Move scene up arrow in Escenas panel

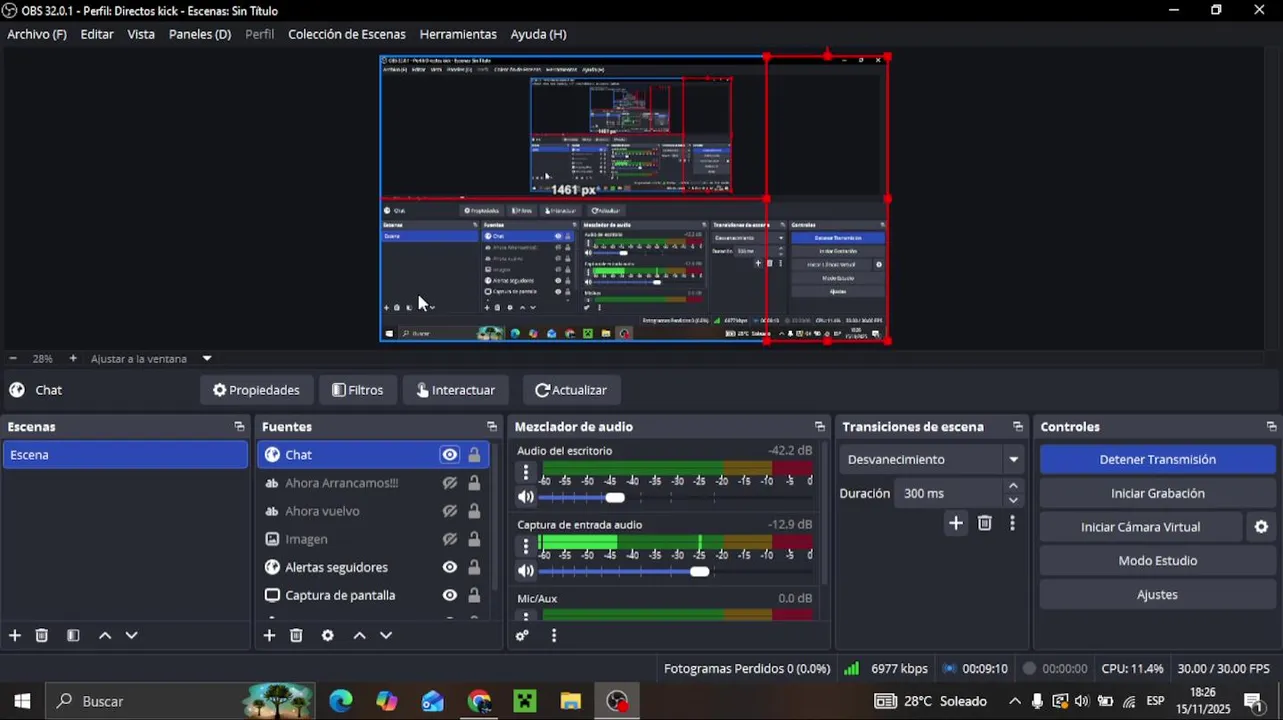tap(105, 635)
